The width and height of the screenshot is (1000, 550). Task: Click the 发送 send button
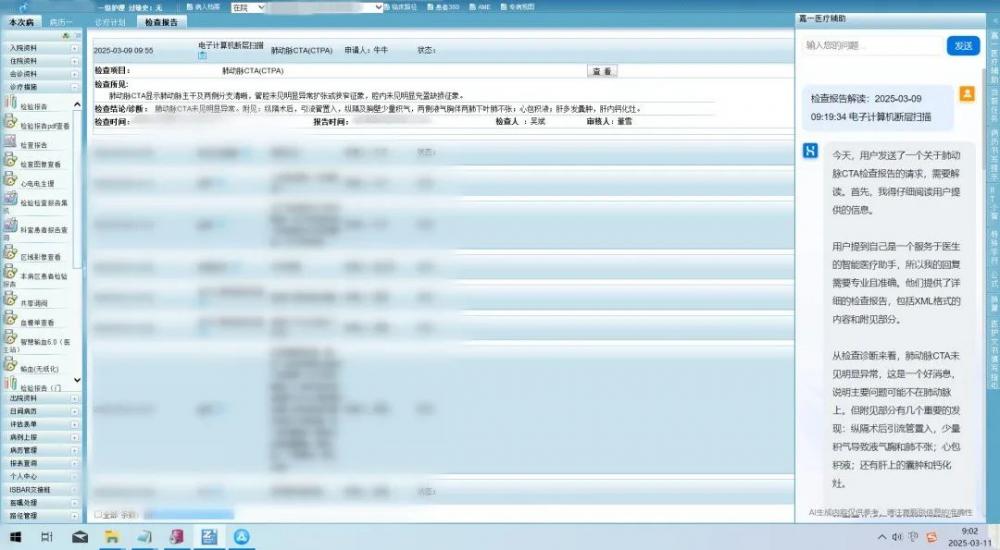[963, 46]
